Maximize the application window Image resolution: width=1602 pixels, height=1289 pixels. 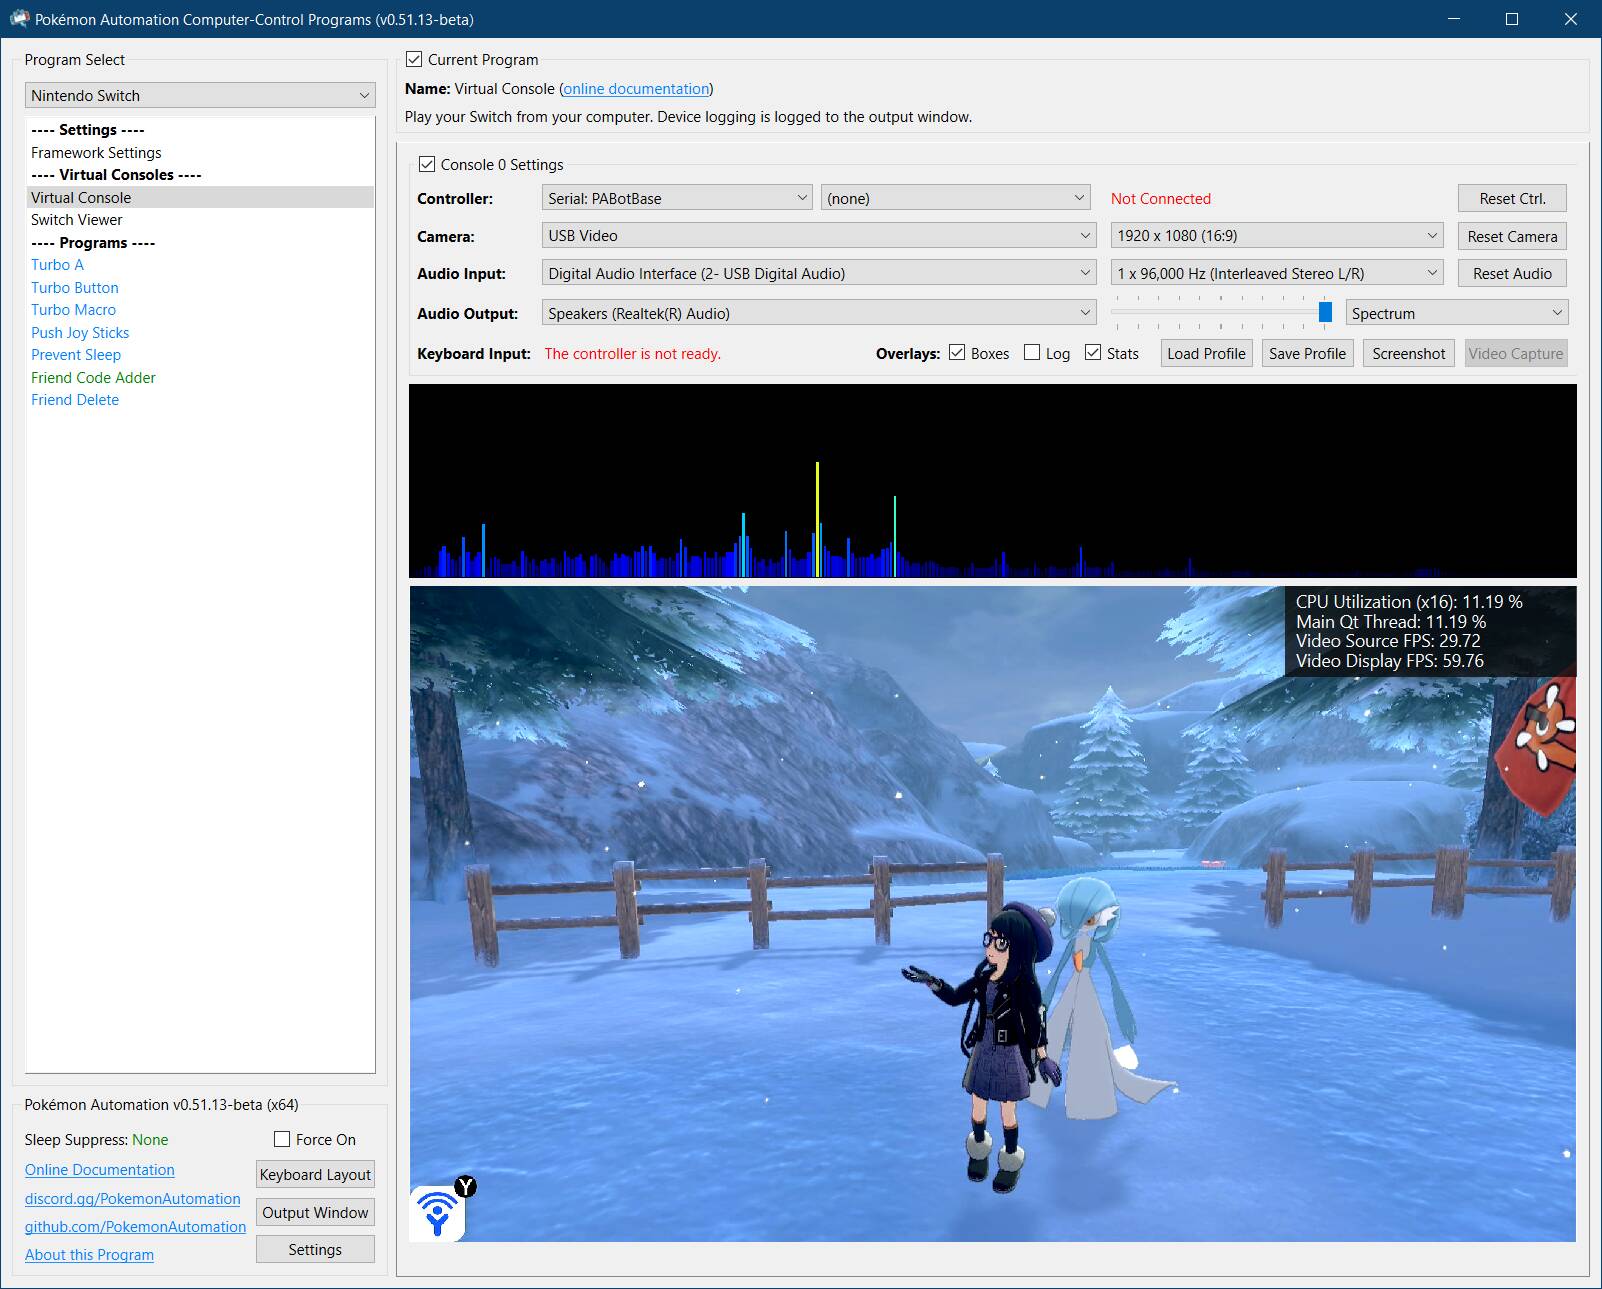[x=1511, y=19]
